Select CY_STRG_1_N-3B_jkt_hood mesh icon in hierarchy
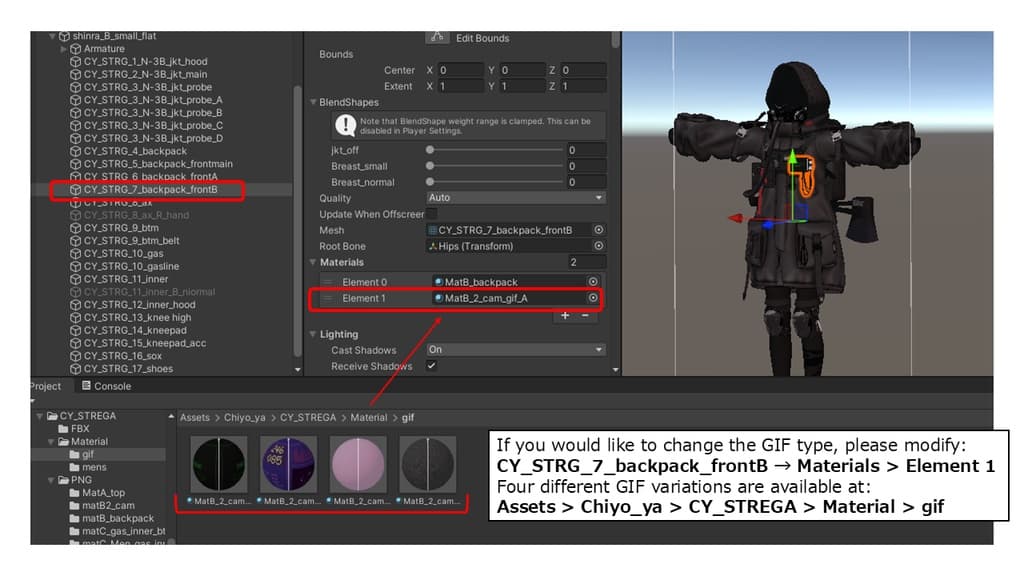1024x576 pixels. point(76,61)
